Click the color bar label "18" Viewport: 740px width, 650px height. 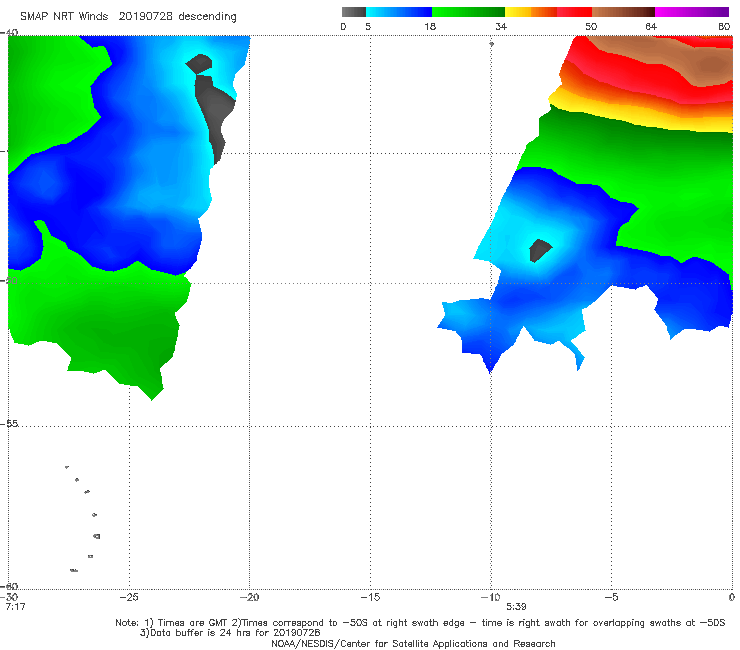[x=430, y=26]
